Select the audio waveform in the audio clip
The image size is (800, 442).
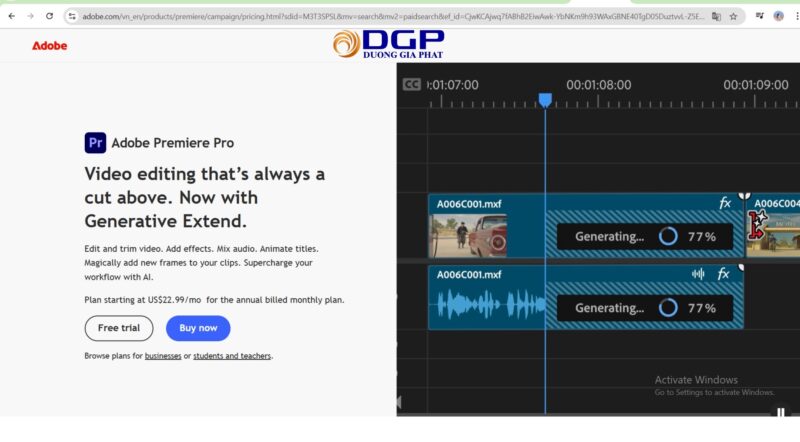(x=490, y=304)
